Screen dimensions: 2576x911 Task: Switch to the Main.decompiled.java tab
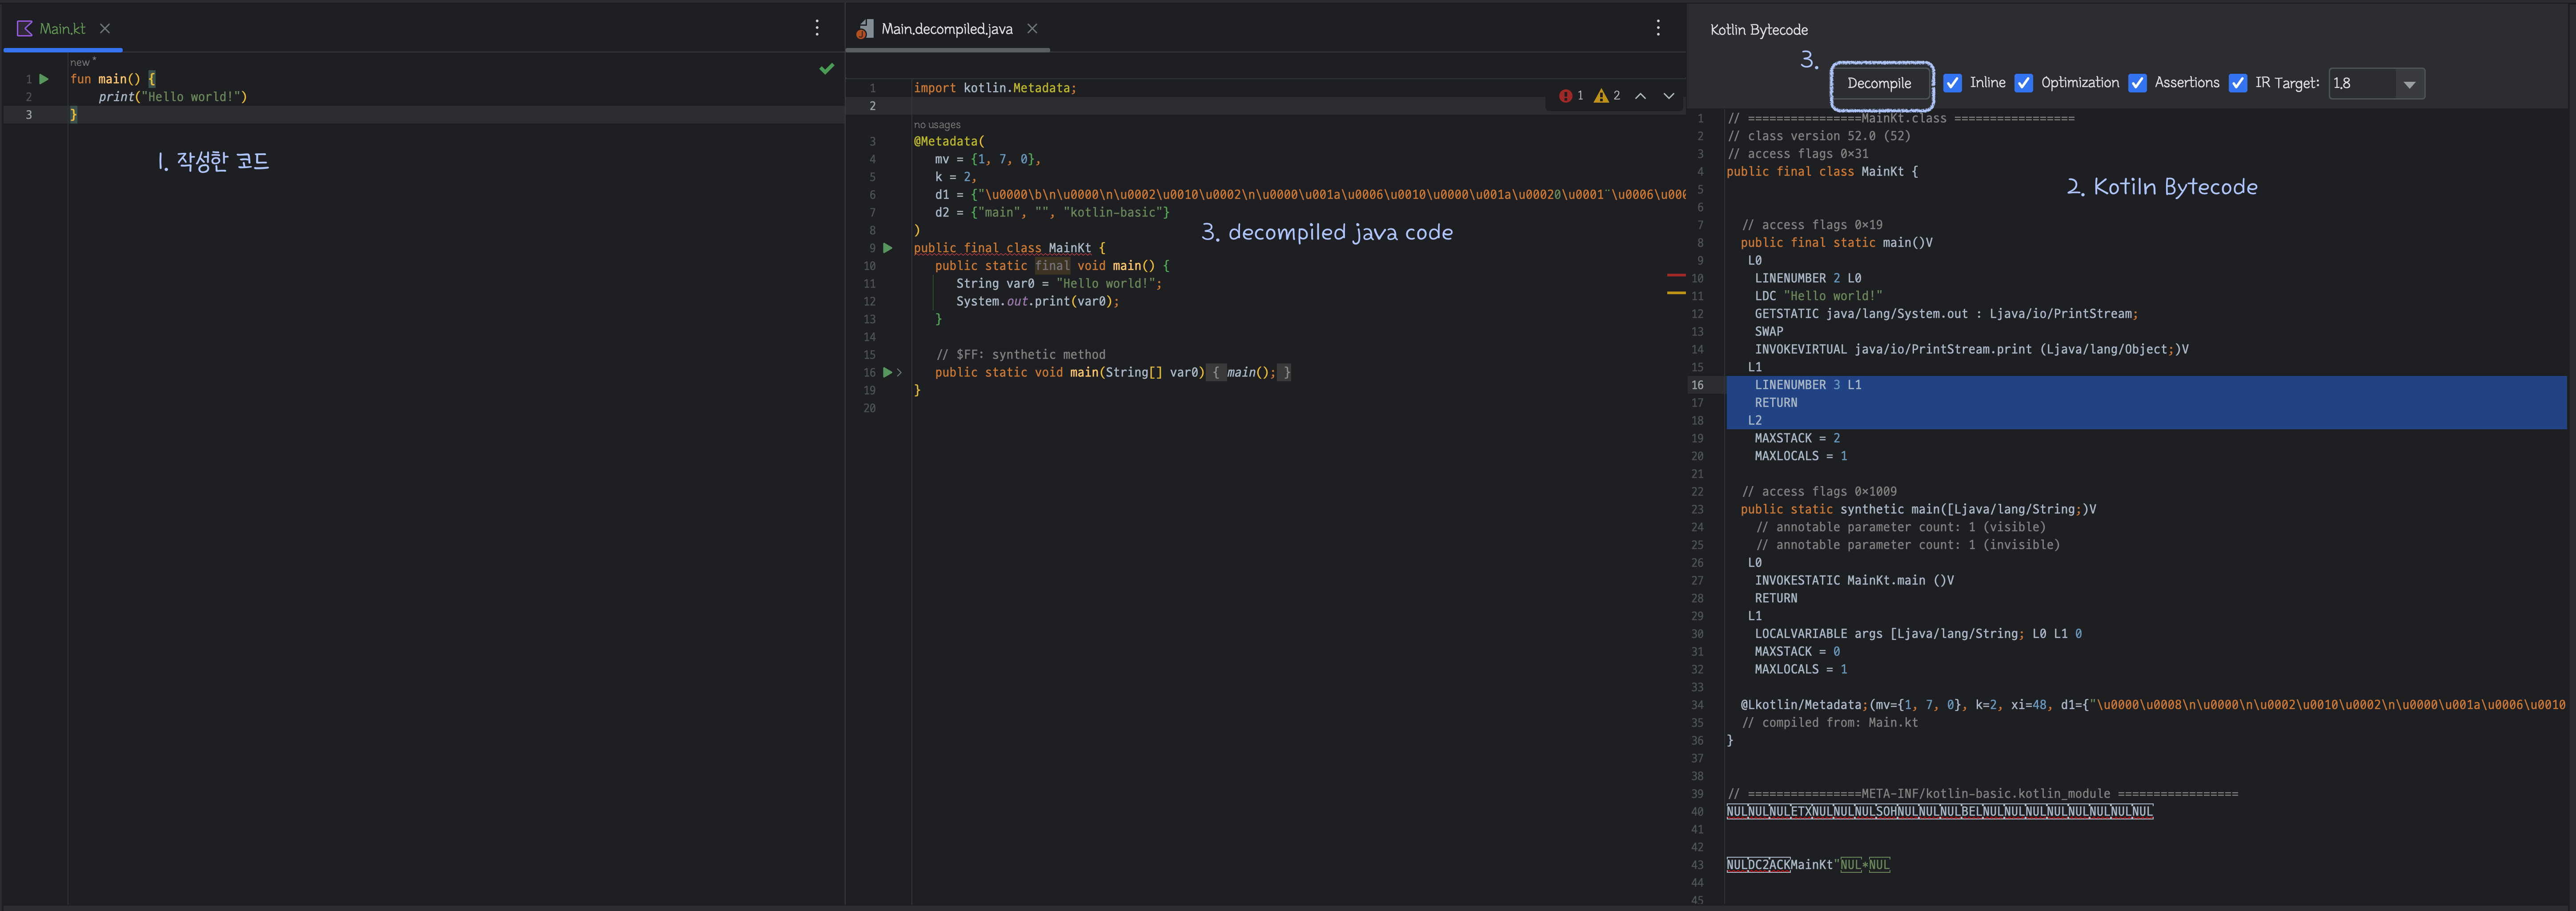point(946,29)
